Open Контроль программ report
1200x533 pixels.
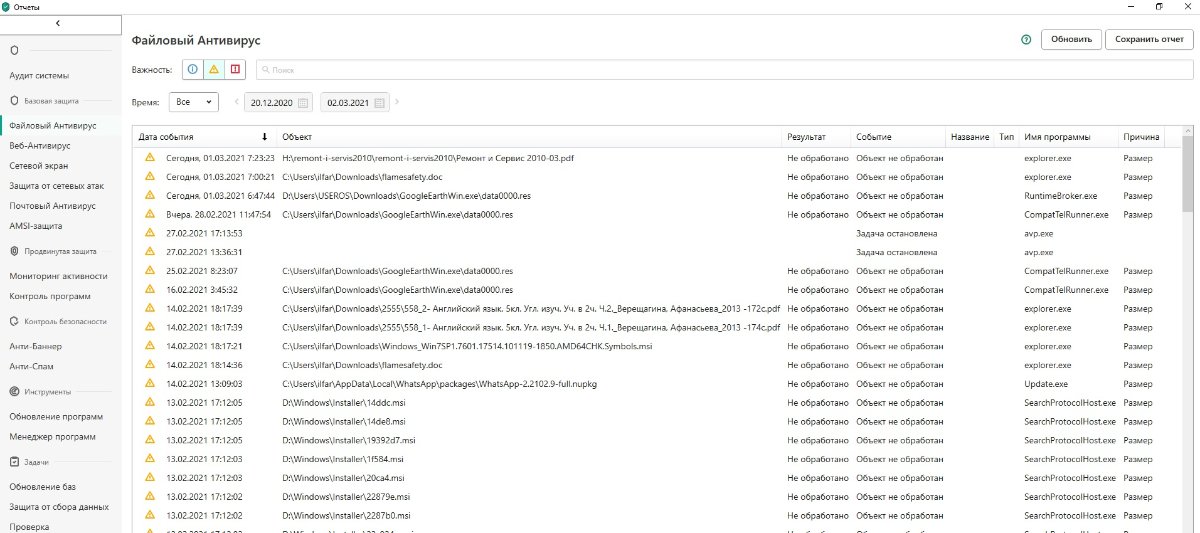point(50,296)
